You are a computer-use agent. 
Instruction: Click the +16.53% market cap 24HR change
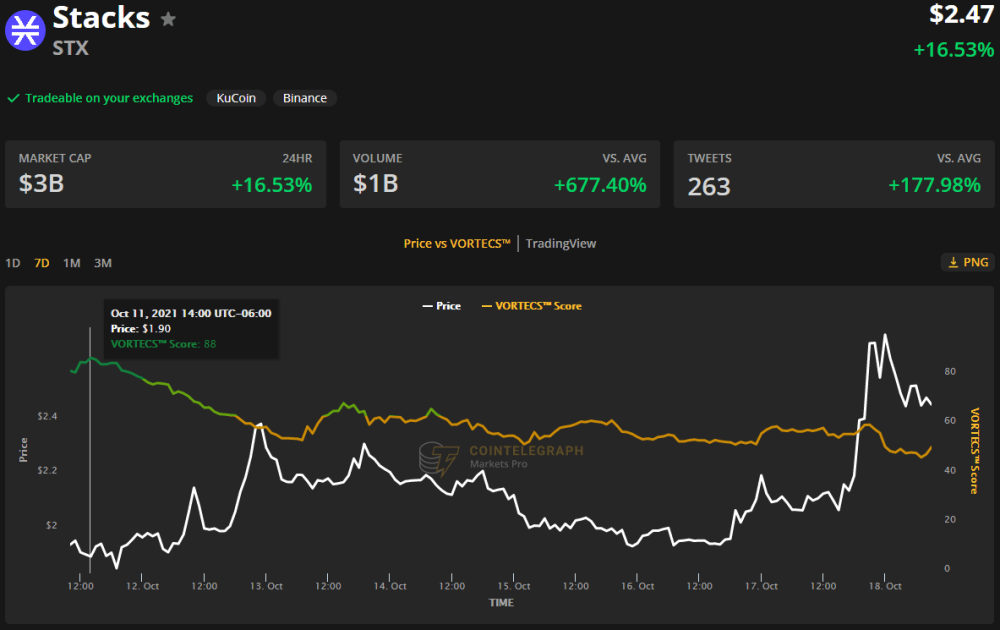pos(272,185)
